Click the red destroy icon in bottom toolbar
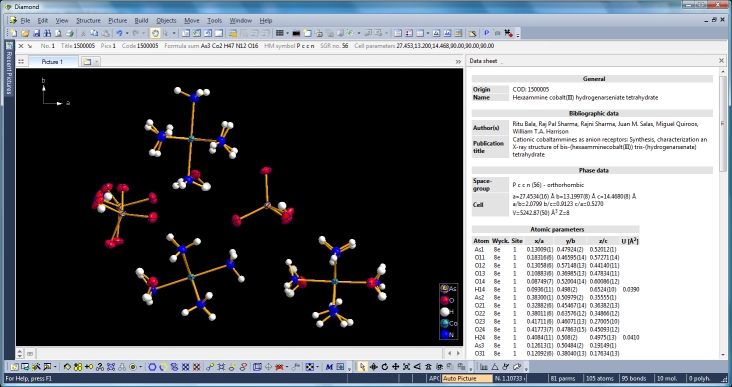 tap(279, 367)
